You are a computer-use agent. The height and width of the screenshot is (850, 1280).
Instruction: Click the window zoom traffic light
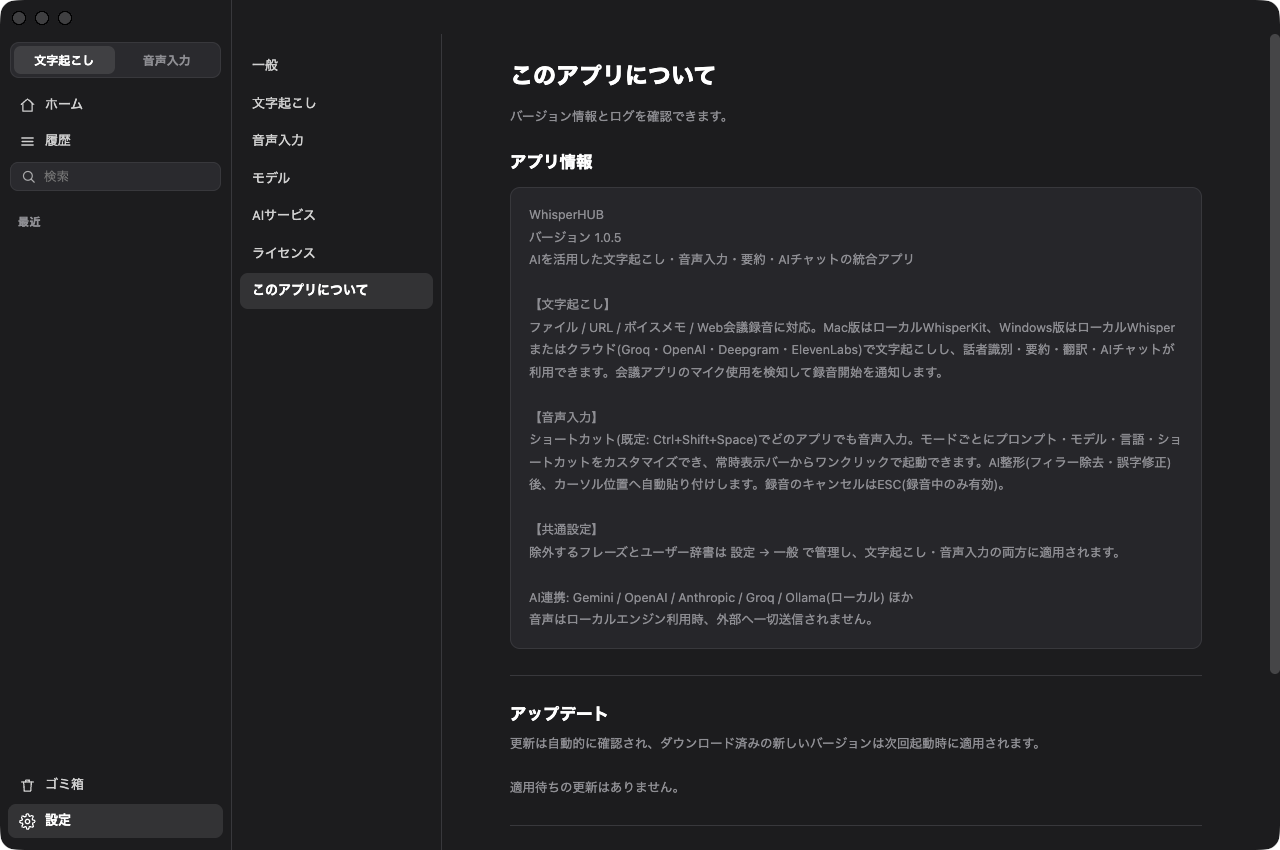pyautogui.click(x=65, y=18)
